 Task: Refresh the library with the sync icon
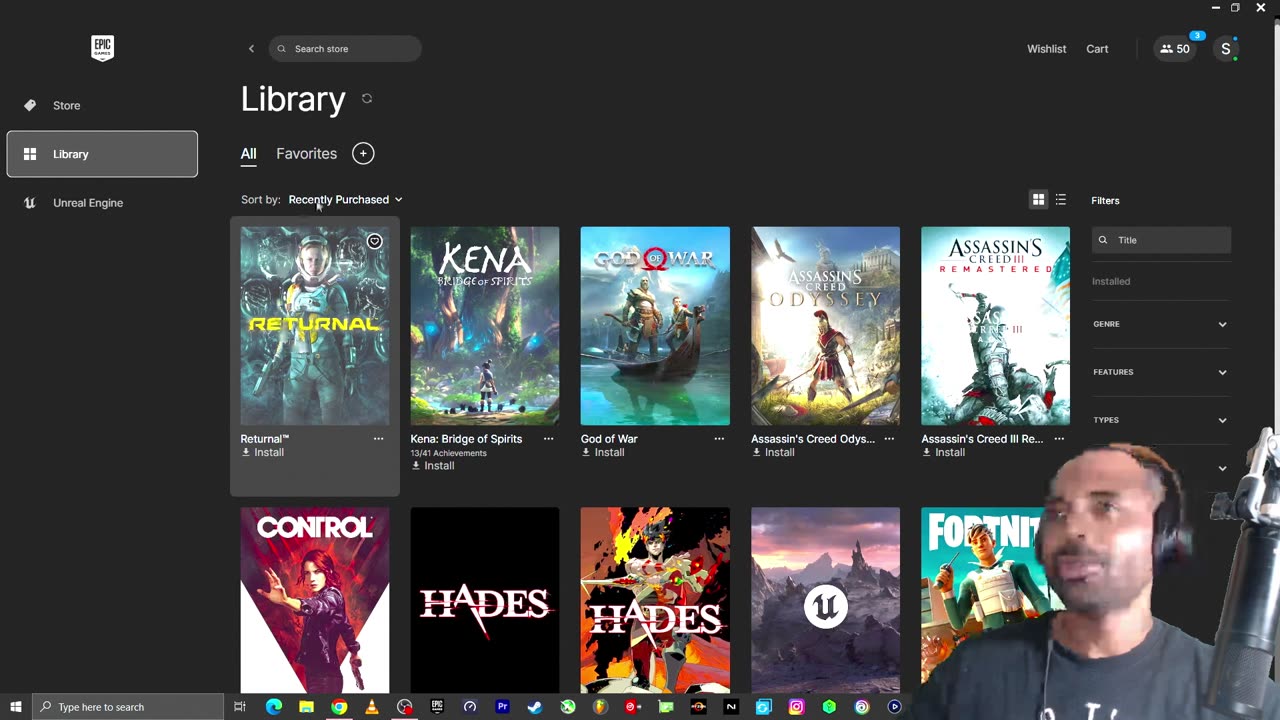(x=367, y=98)
